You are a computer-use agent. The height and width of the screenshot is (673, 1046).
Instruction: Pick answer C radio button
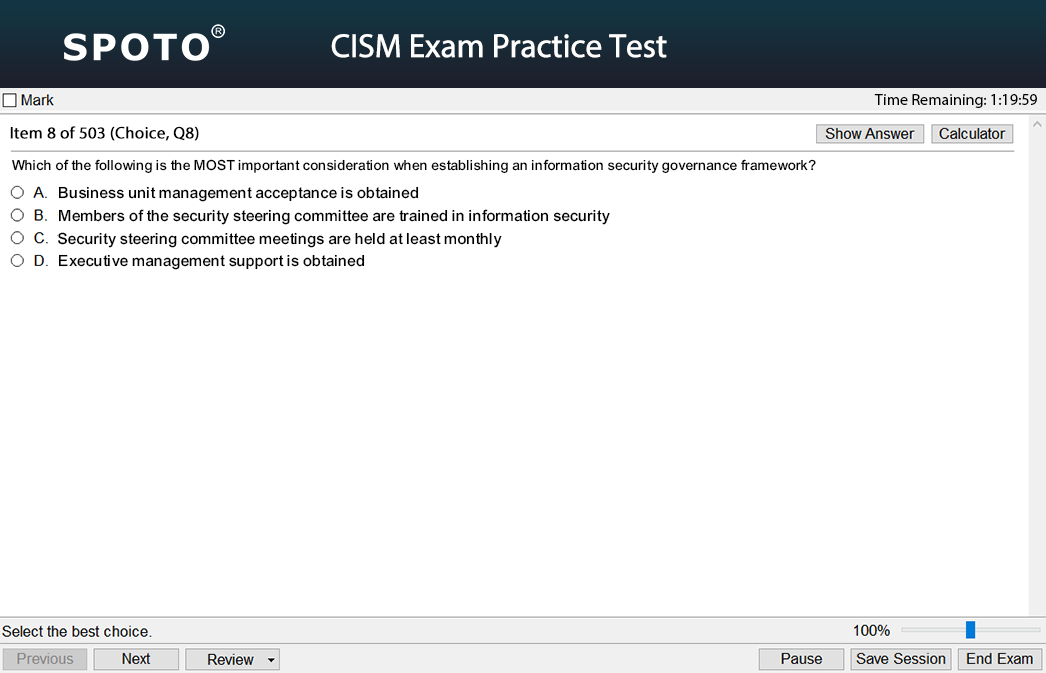coord(17,238)
